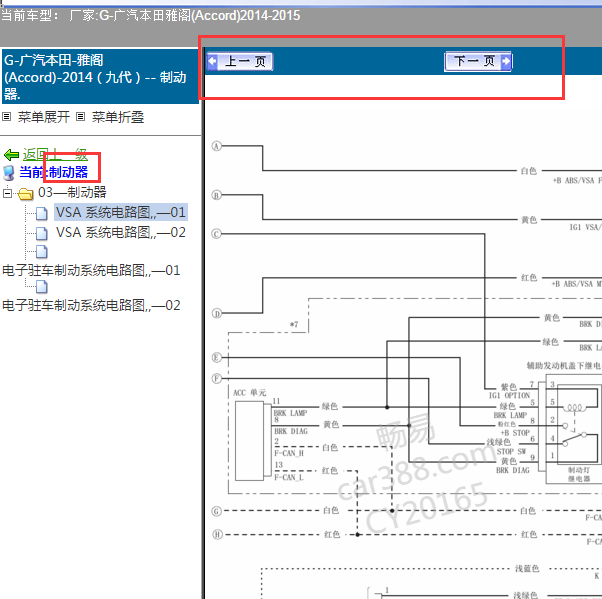Go to next page with 下一页 button
Viewport: 602px width, 599px height.
[x=478, y=61]
